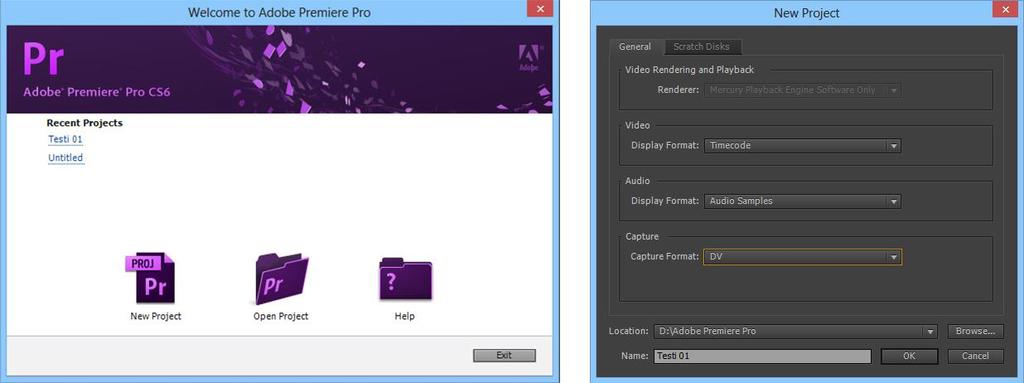Confirm with the OK button
The height and width of the screenshot is (383, 1024).
pyautogui.click(x=909, y=356)
